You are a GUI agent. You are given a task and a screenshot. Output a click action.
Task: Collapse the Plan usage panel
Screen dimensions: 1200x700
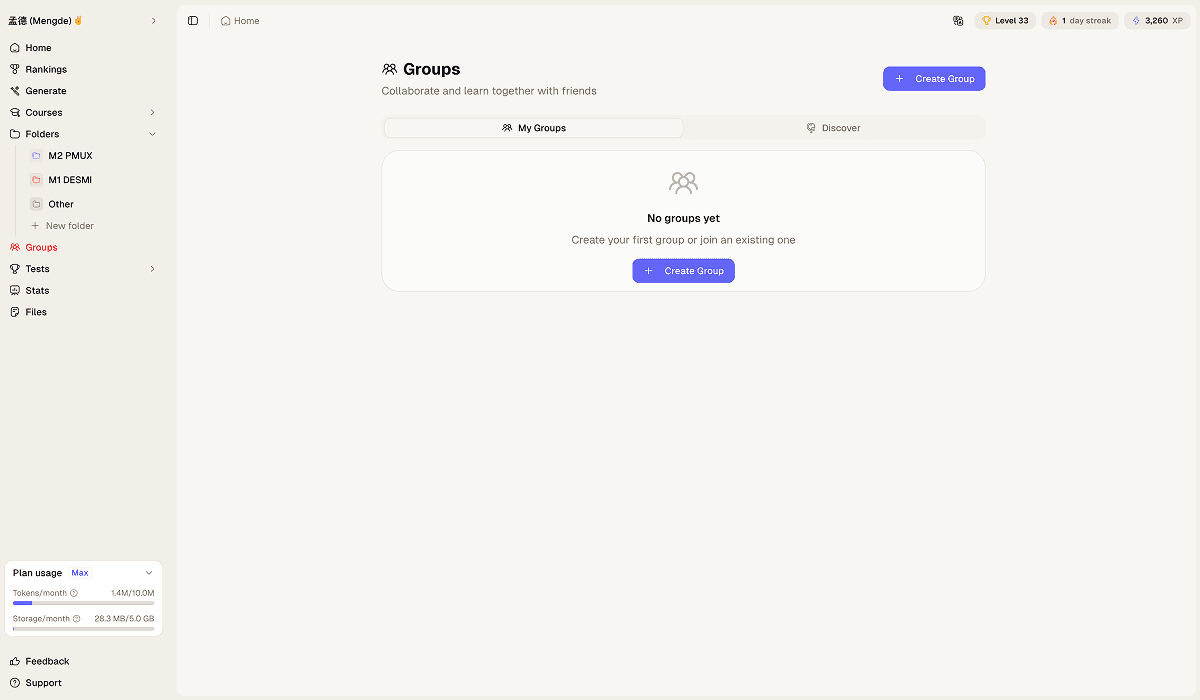coord(149,572)
